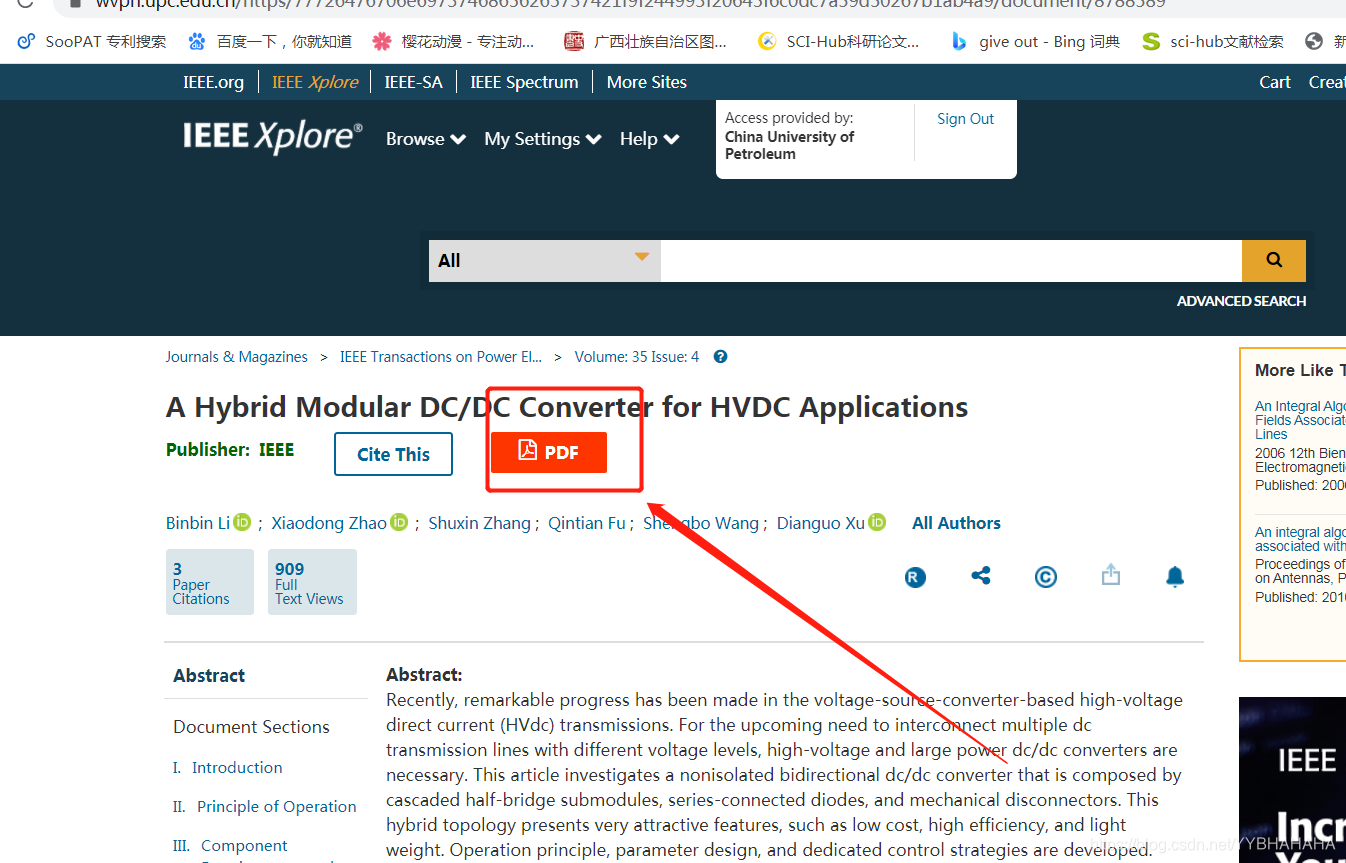Open author Qintian Fu
The image size is (1346, 863).
coord(587,523)
